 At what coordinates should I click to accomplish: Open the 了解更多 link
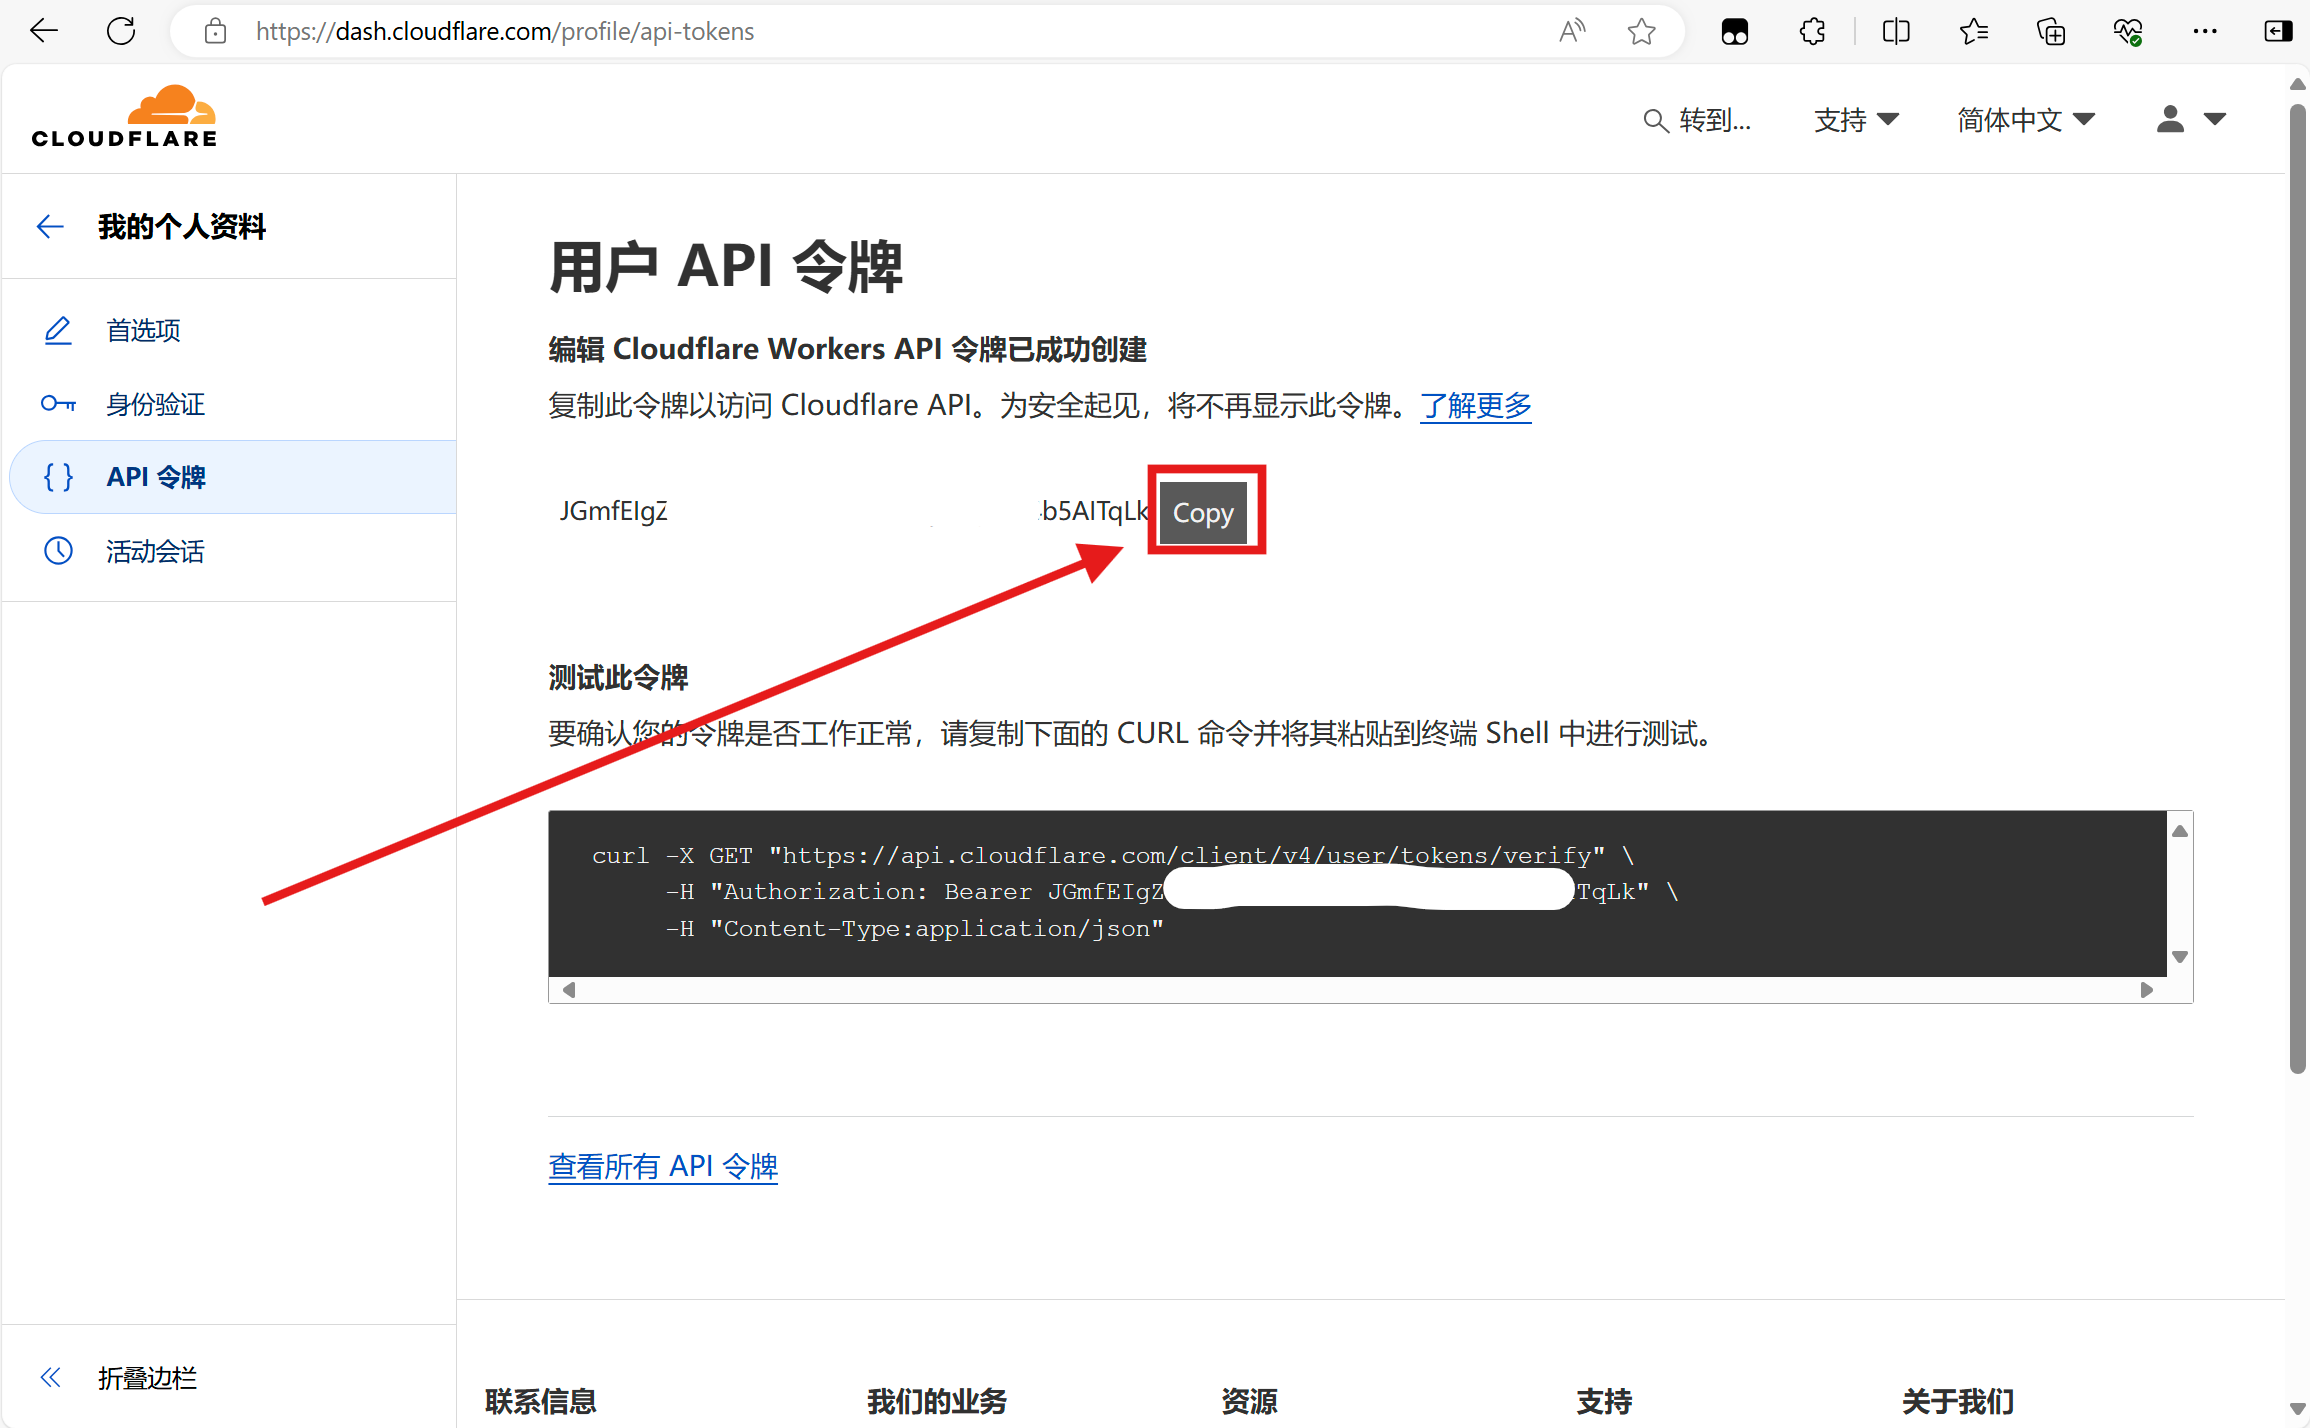1475,406
